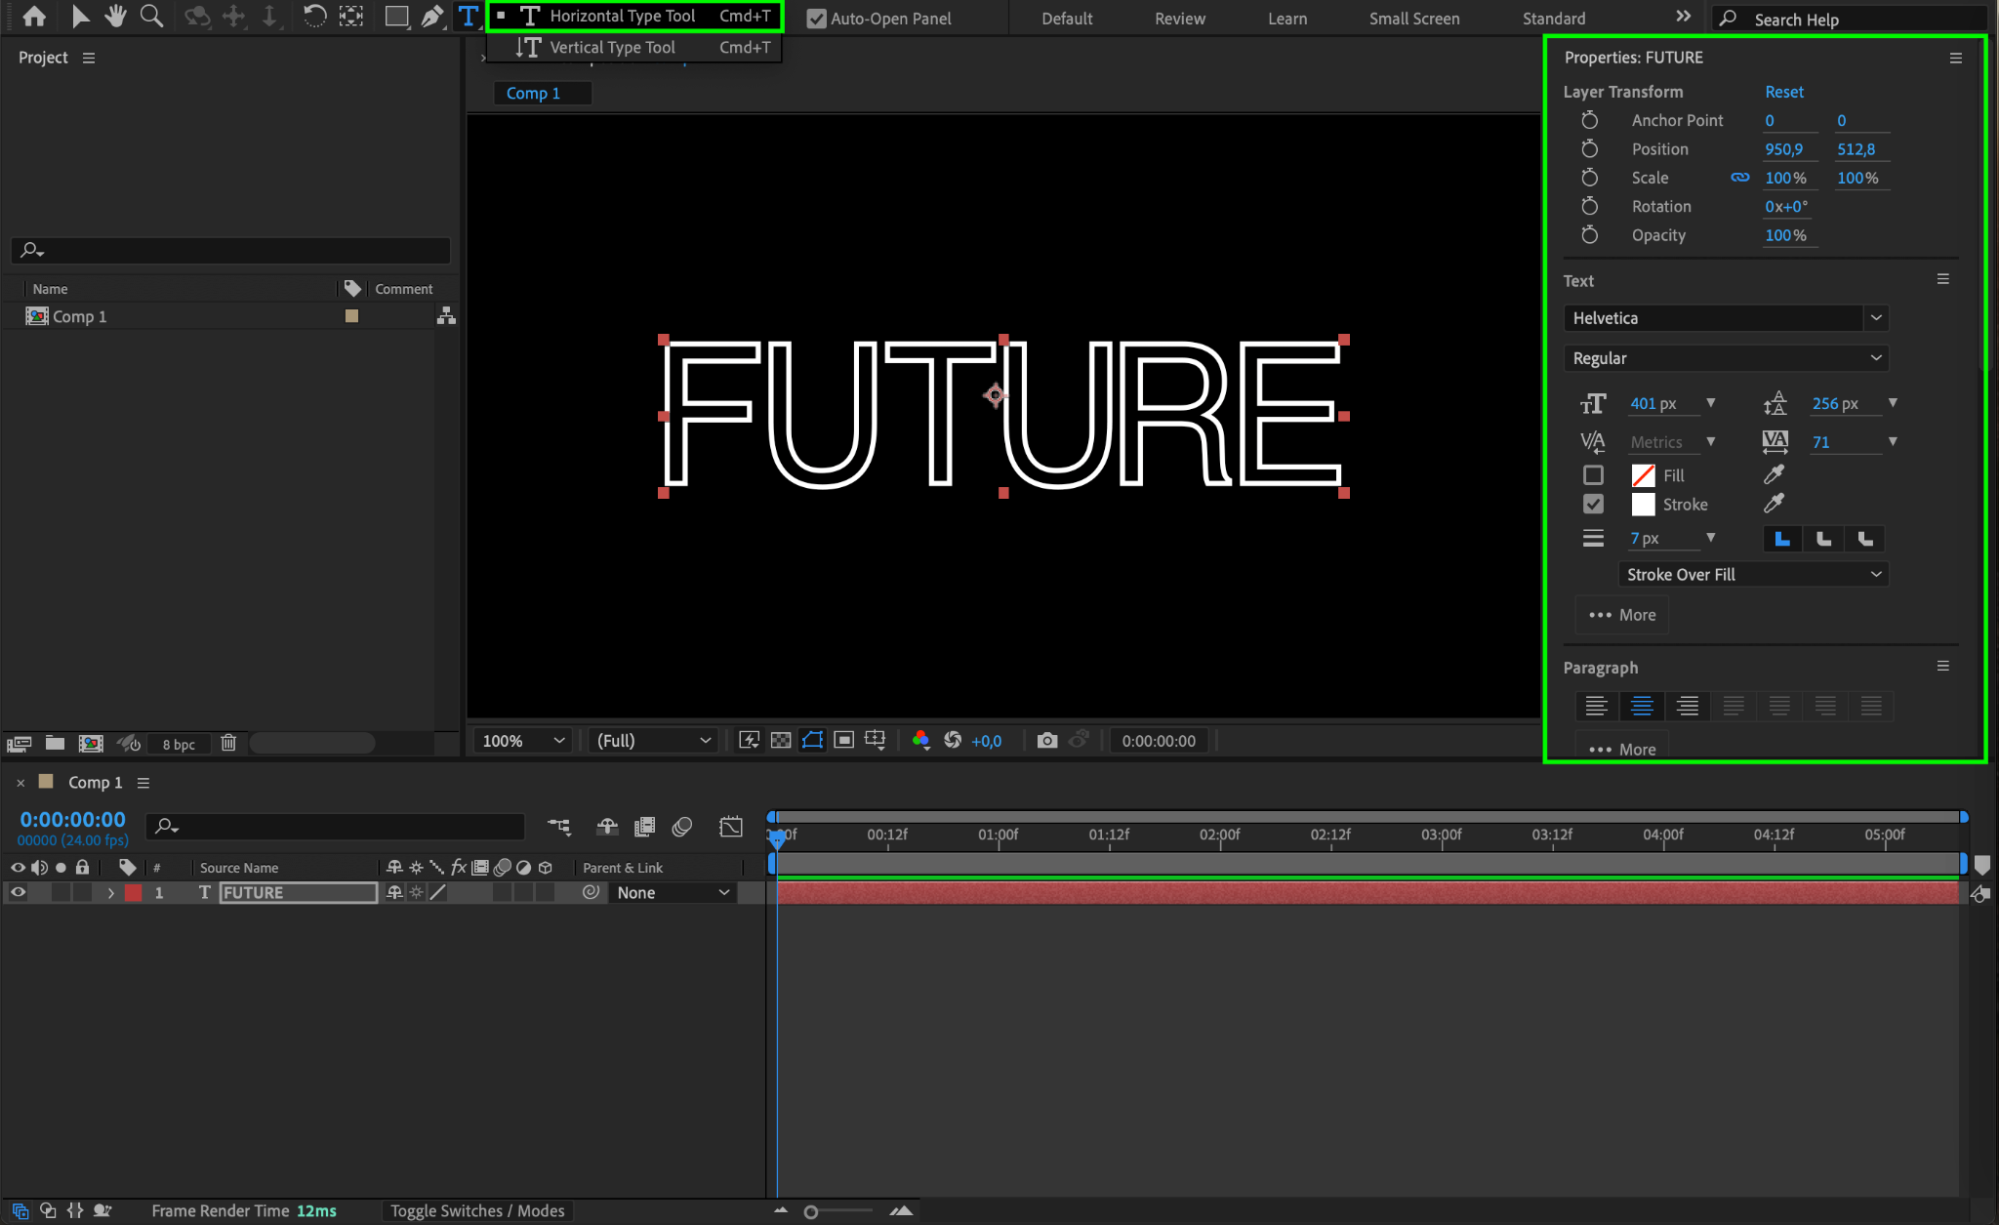Click the Project panel search field

pyautogui.click(x=230, y=250)
